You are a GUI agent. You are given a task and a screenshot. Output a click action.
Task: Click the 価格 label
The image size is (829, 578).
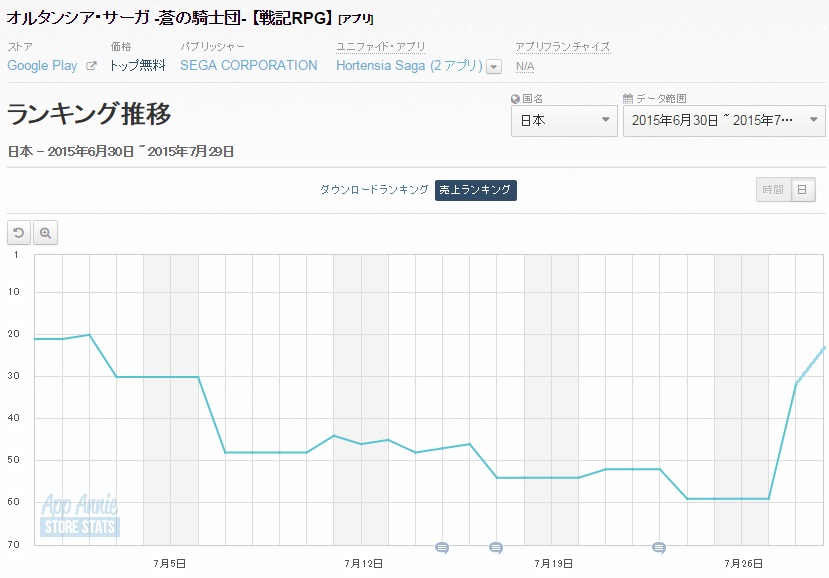pyautogui.click(x=121, y=47)
